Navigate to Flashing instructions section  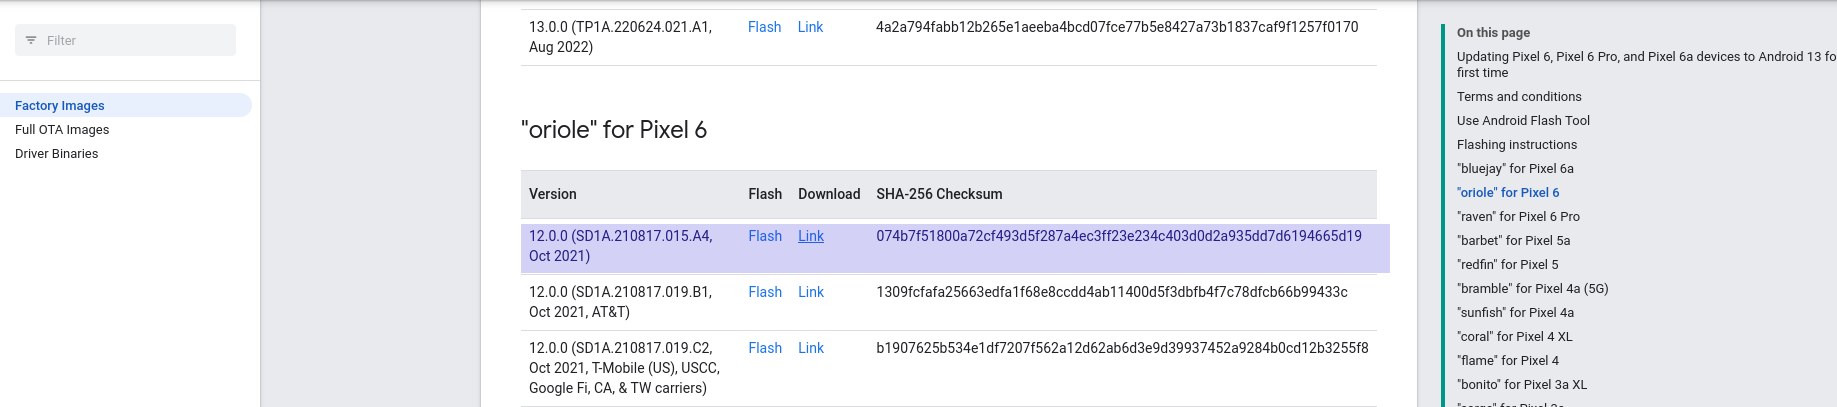pos(1517,144)
